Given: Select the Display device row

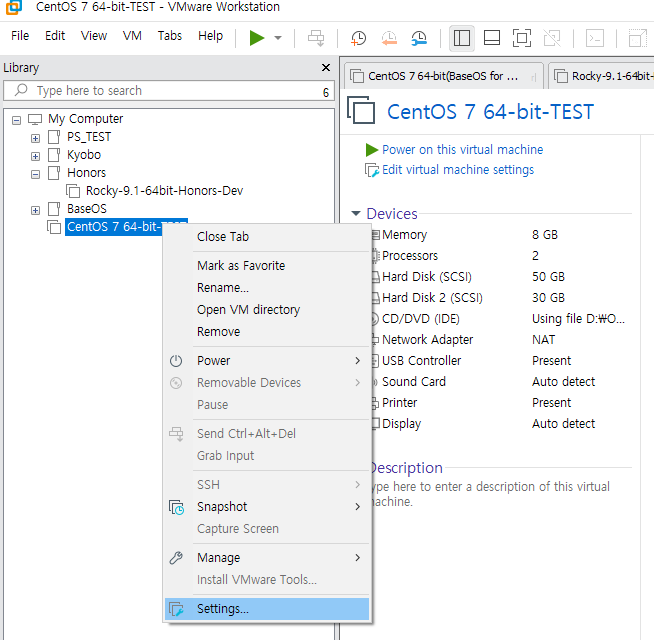Looking at the screenshot, I should [502, 424].
